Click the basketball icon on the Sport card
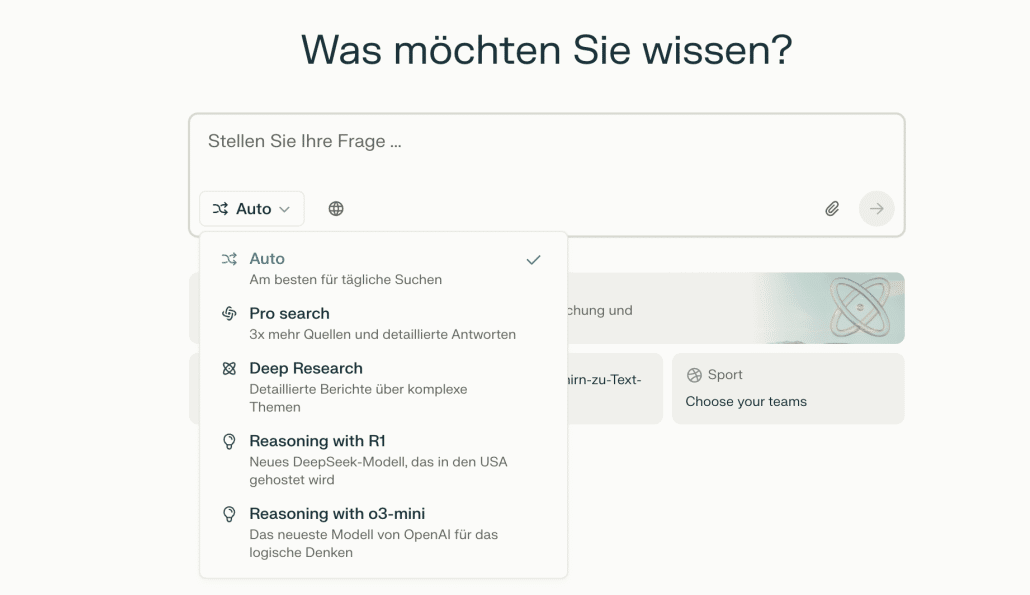 [694, 374]
